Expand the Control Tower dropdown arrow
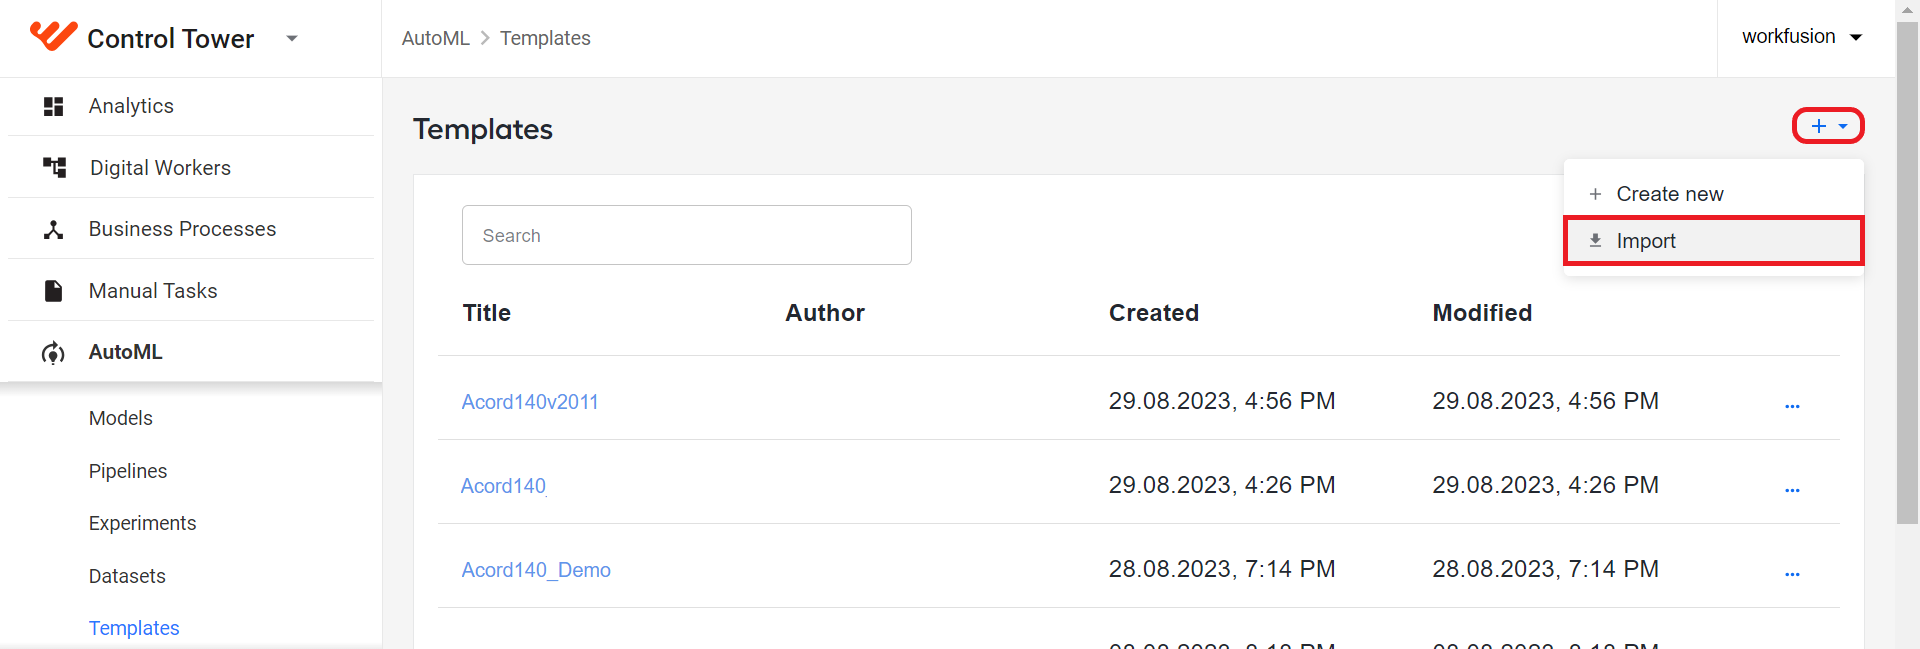1920x649 pixels. click(x=292, y=38)
